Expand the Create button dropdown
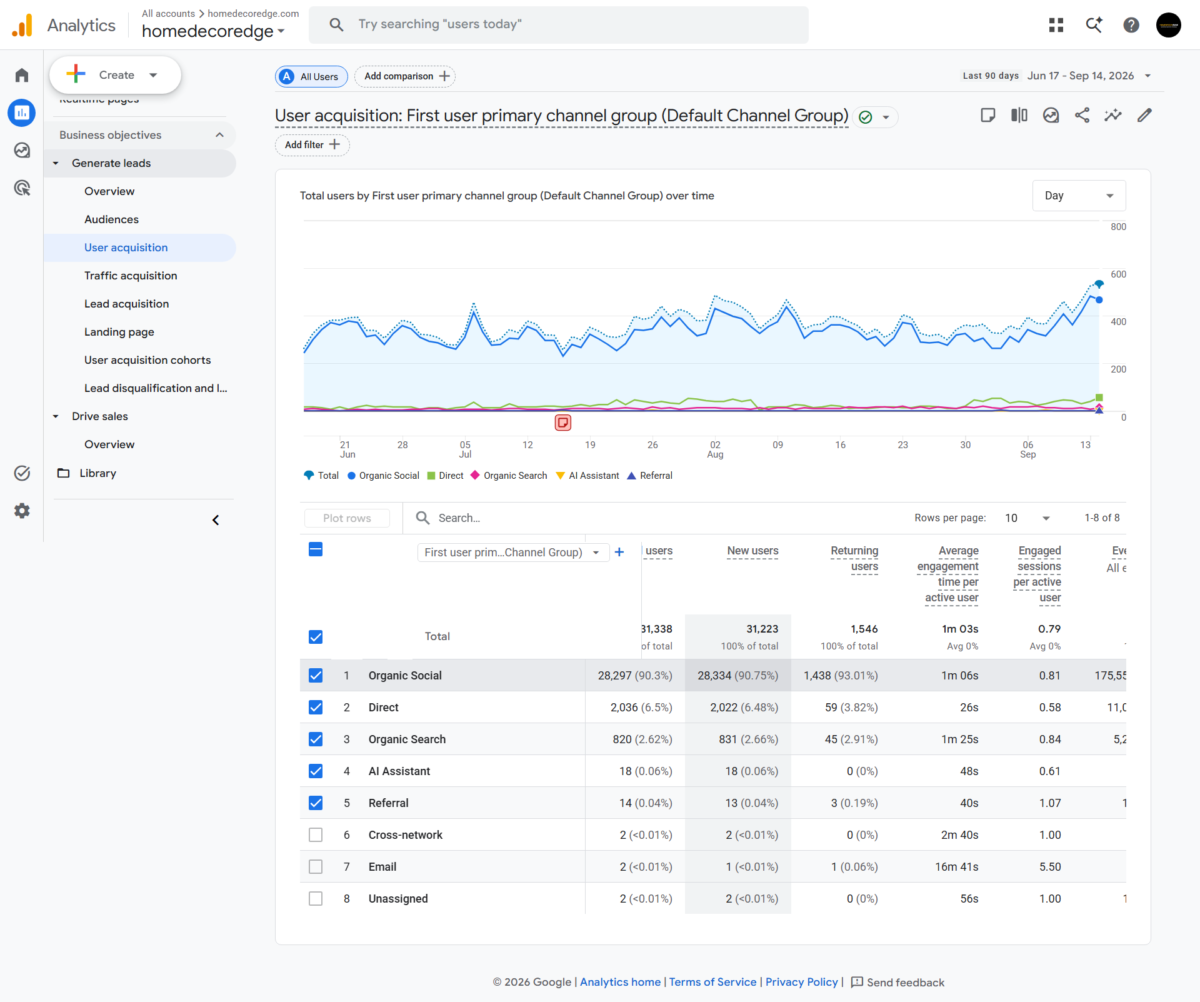This screenshot has width=1200, height=1002. coord(153,75)
